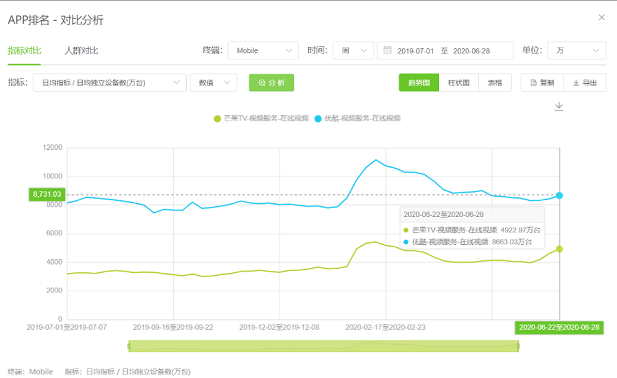
Task: Open the 单位 万 dropdown
Action: 576,51
